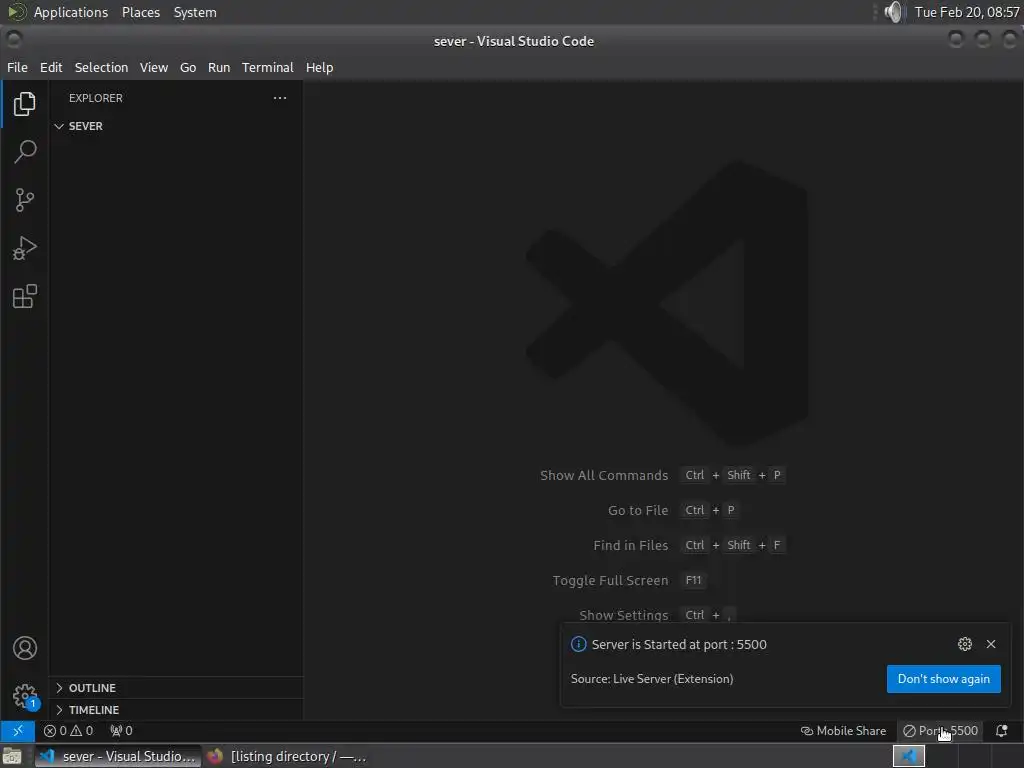
Task: Click the Toggle Full Screen hint text
Action: (x=610, y=581)
